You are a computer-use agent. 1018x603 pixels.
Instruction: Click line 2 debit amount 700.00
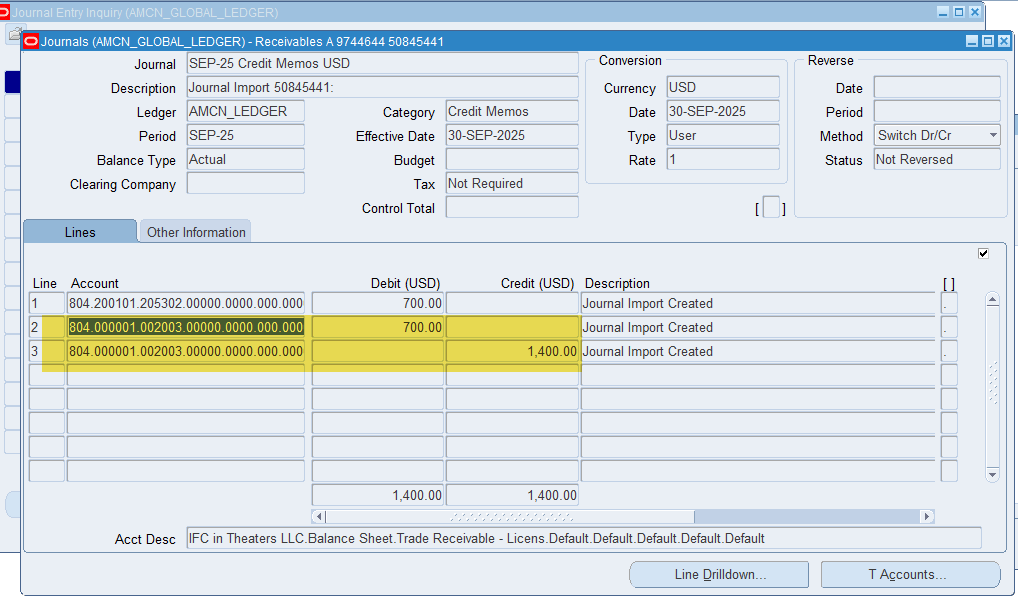pos(378,327)
